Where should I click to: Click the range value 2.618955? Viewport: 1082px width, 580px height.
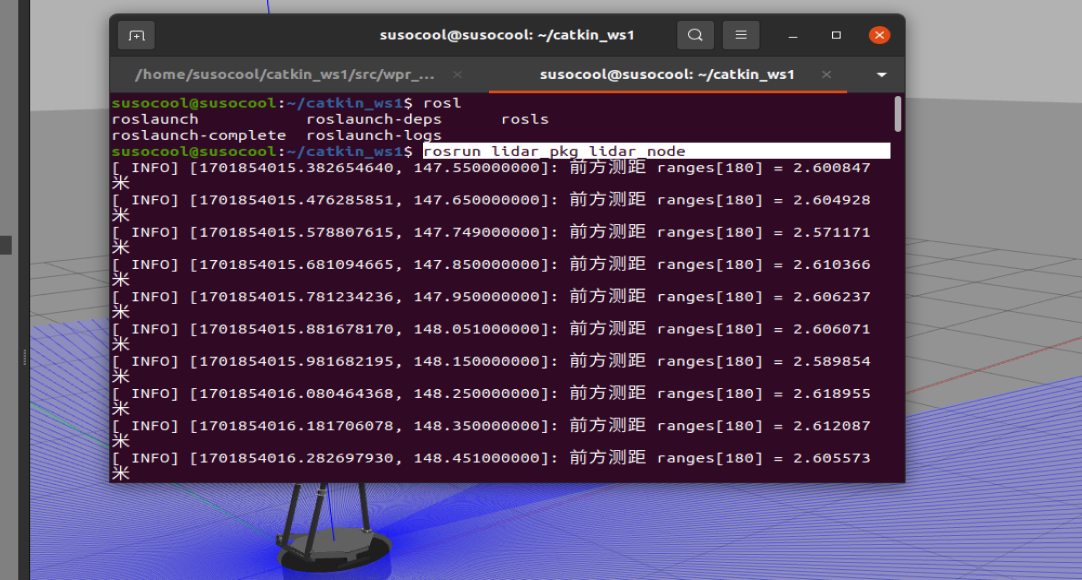pyautogui.click(x=832, y=394)
